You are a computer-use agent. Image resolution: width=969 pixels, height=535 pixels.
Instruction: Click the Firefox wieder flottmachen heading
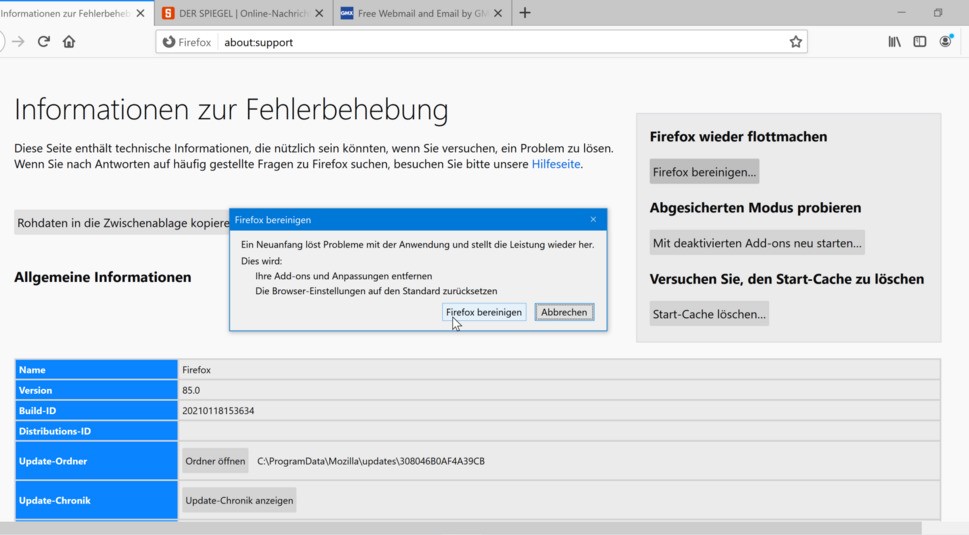click(x=738, y=137)
